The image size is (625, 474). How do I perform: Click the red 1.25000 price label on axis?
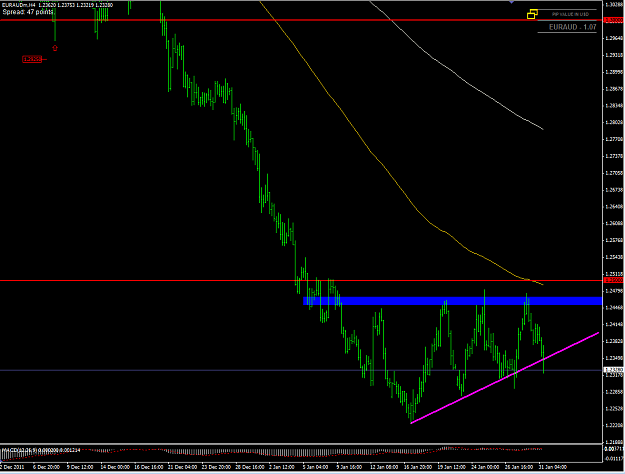click(x=614, y=281)
